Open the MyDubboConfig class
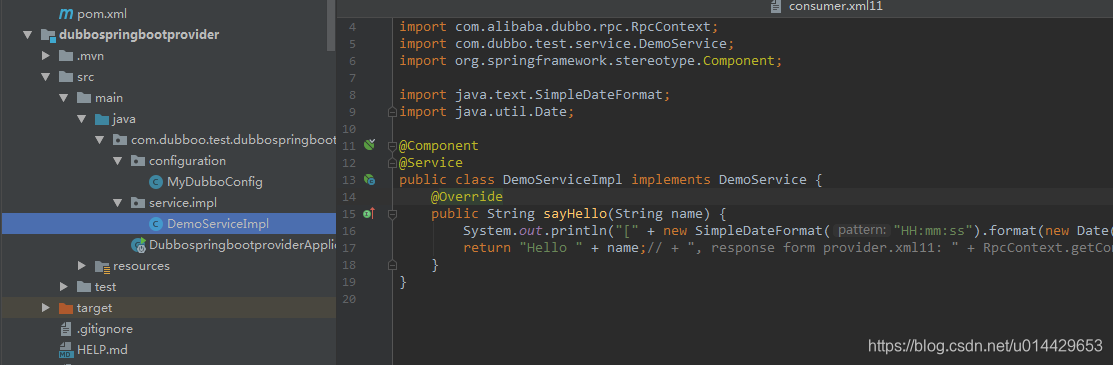Image resolution: width=1113 pixels, height=365 pixels. tap(214, 182)
